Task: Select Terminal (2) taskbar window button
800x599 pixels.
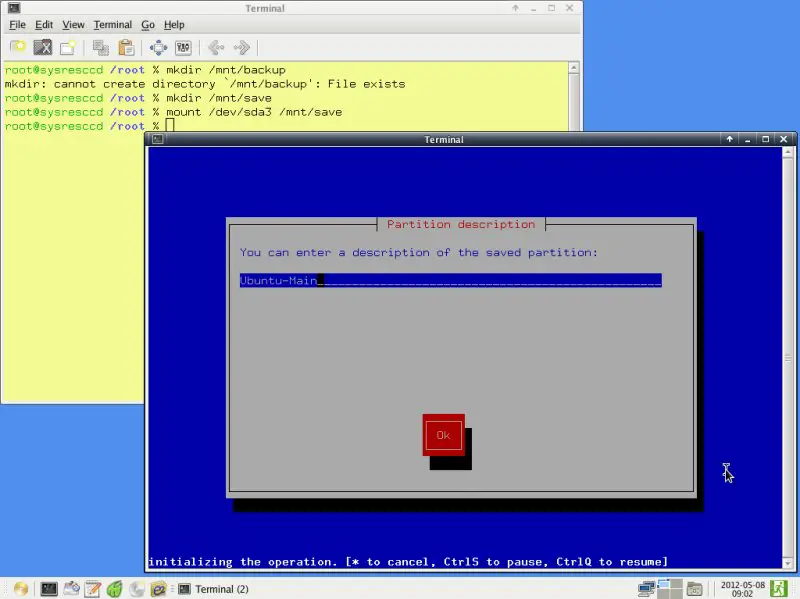Action: [214, 589]
